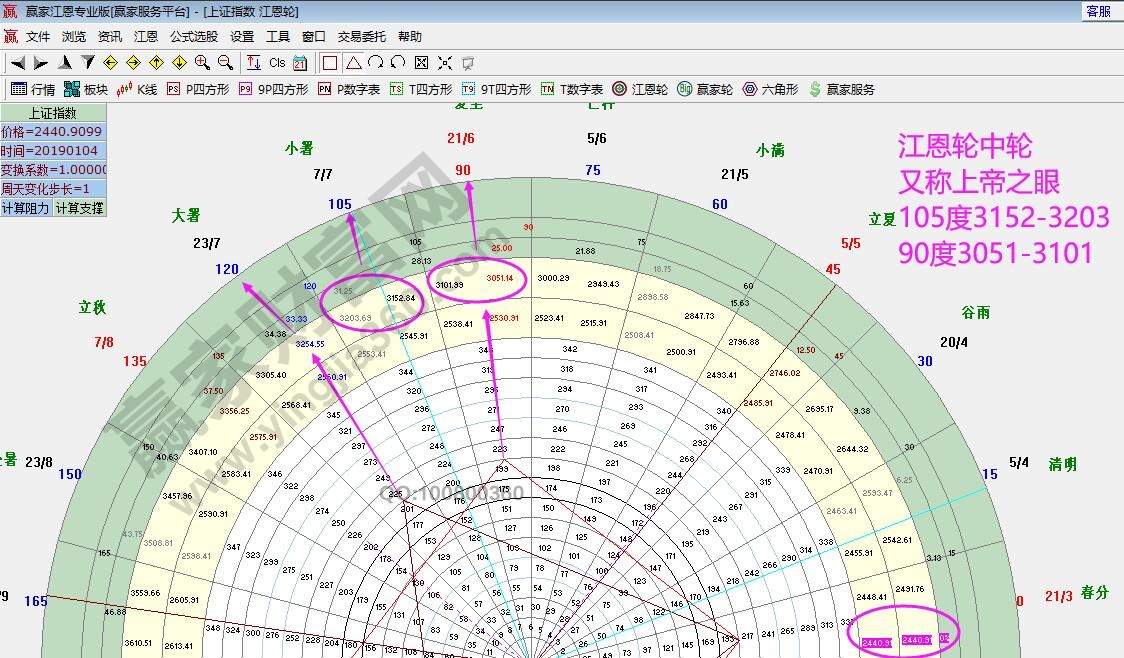Click the yellow up arrow diamond icon

[156, 62]
